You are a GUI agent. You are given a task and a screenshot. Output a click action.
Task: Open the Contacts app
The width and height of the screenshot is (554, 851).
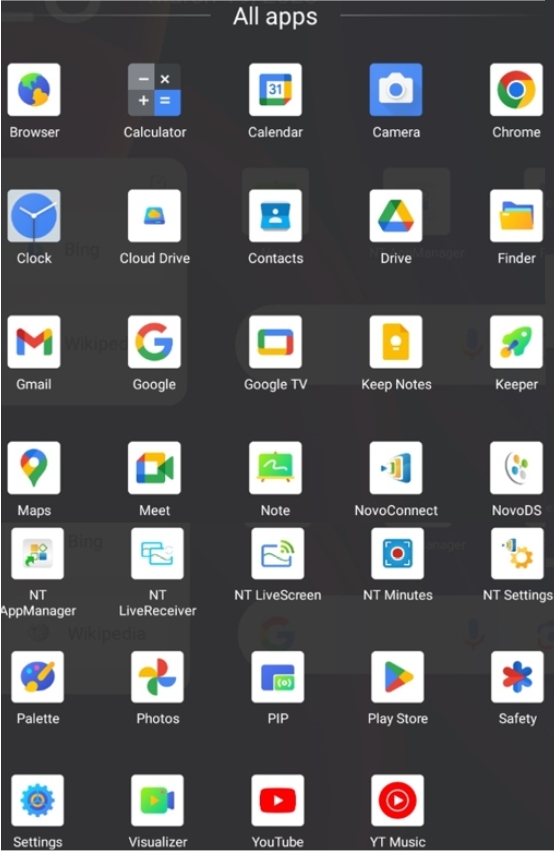click(x=276, y=215)
